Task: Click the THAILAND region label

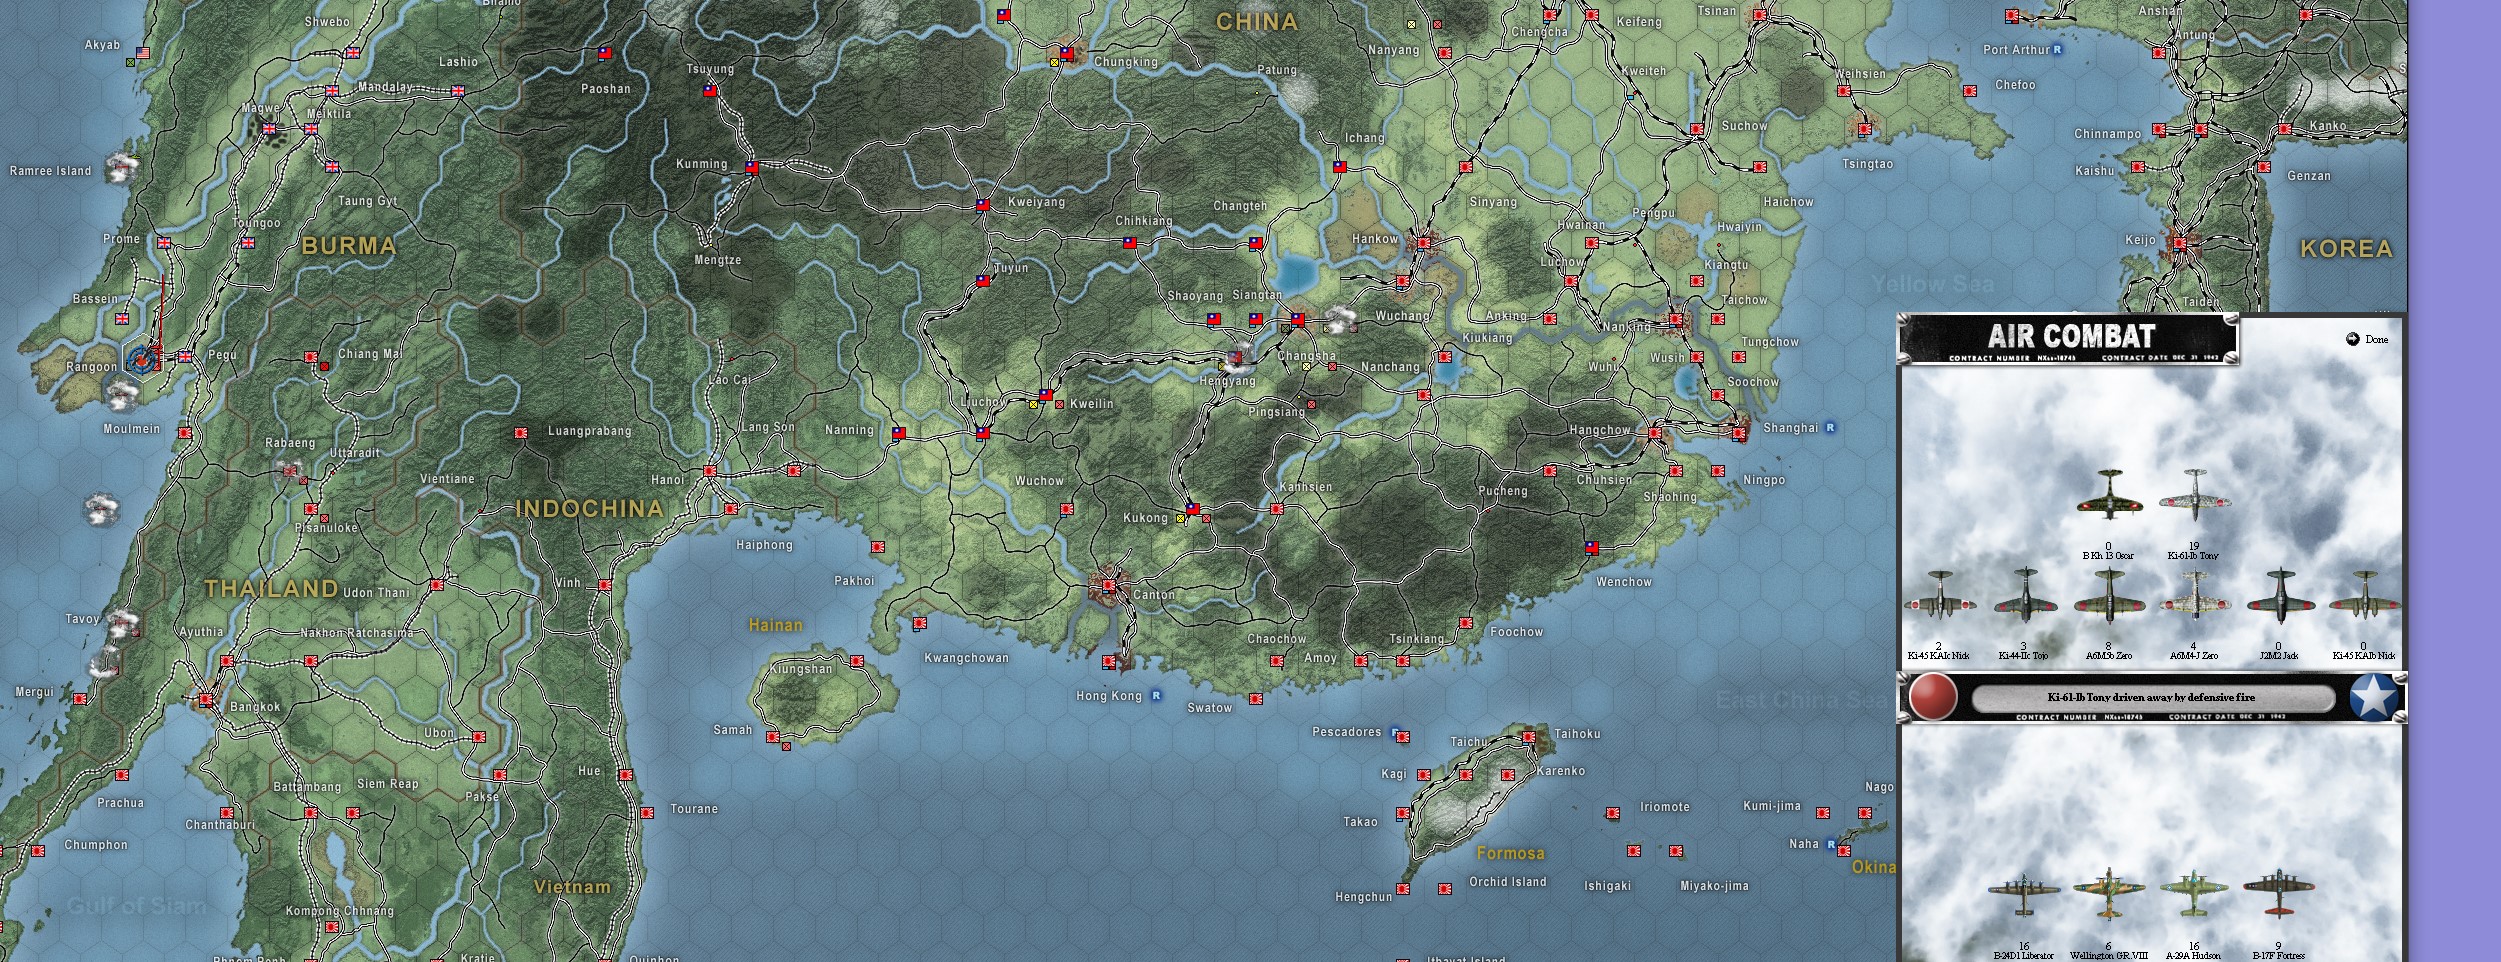Action: point(272,589)
